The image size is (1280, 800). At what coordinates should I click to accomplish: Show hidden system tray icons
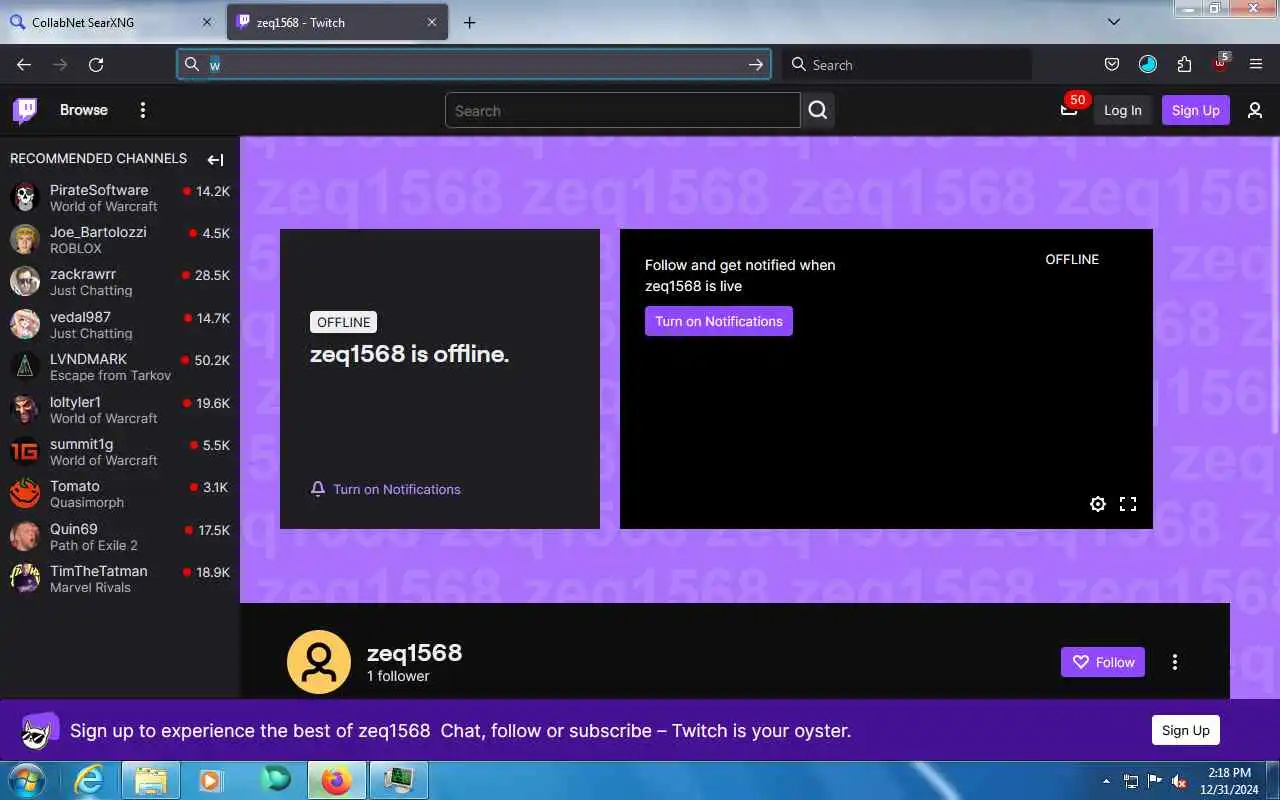click(x=1106, y=781)
